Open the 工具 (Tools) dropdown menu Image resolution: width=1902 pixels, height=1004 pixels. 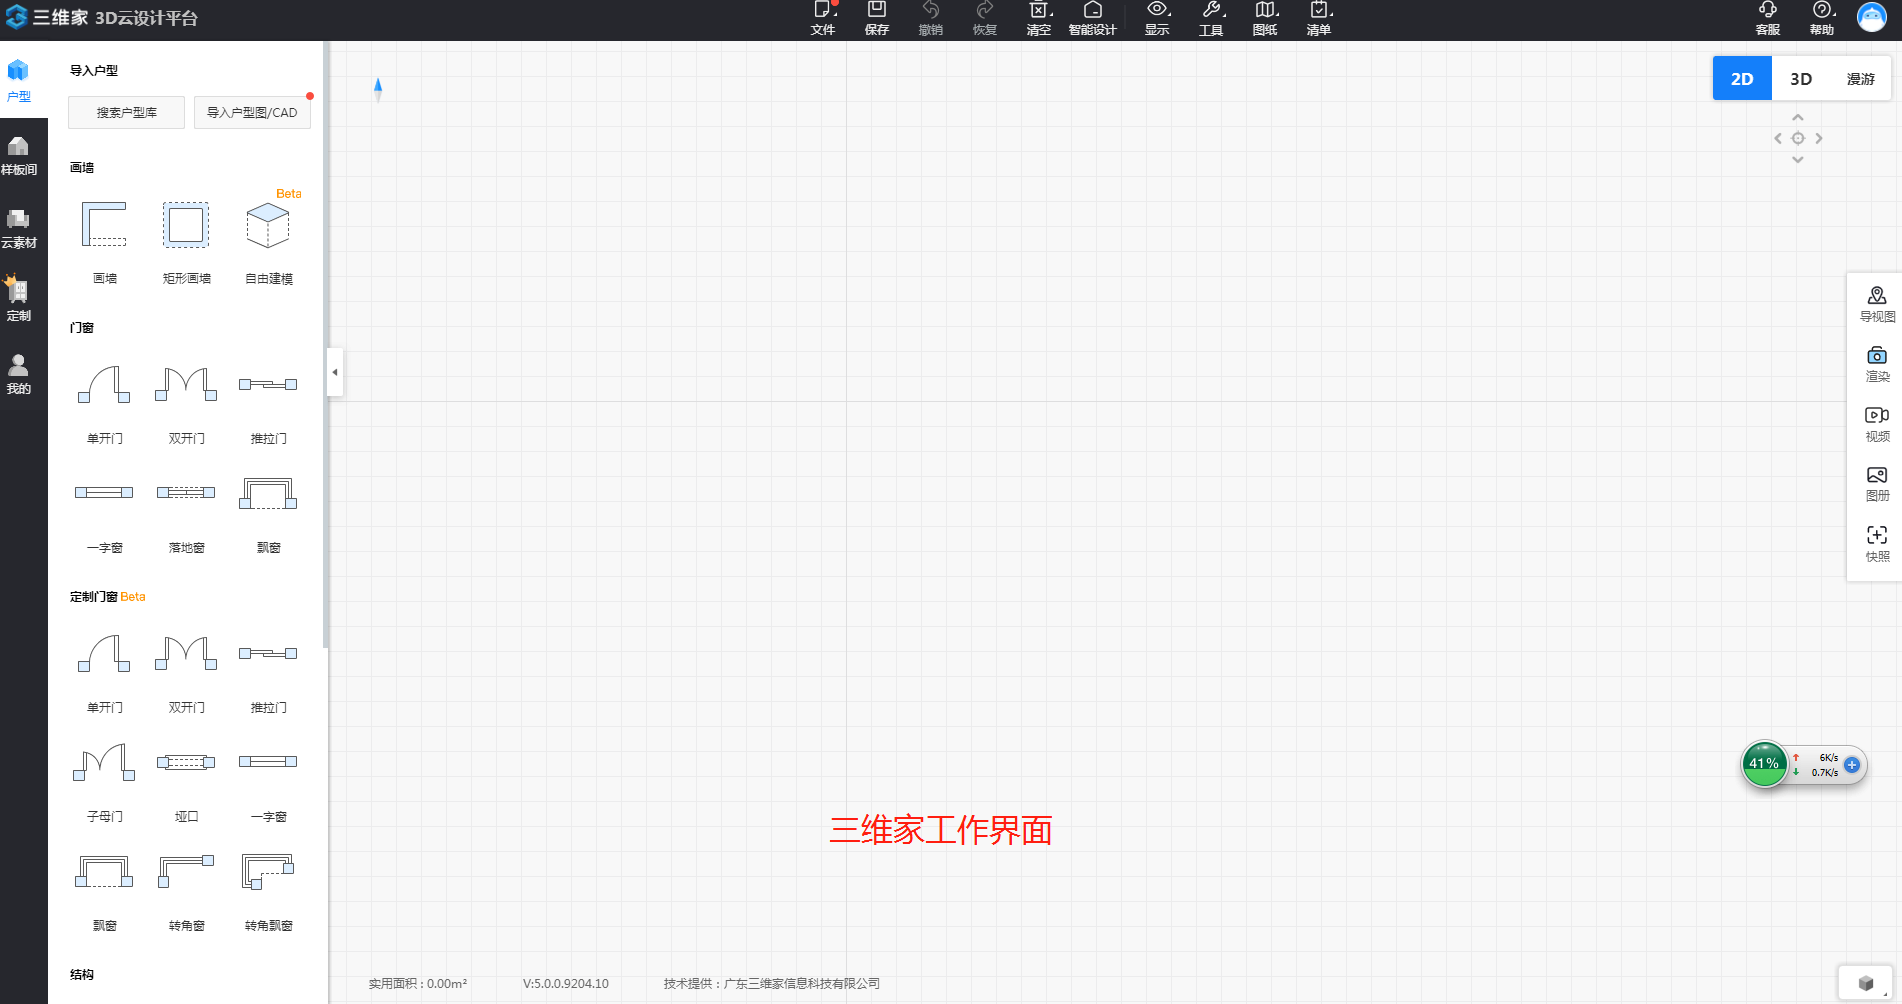(x=1211, y=19)
